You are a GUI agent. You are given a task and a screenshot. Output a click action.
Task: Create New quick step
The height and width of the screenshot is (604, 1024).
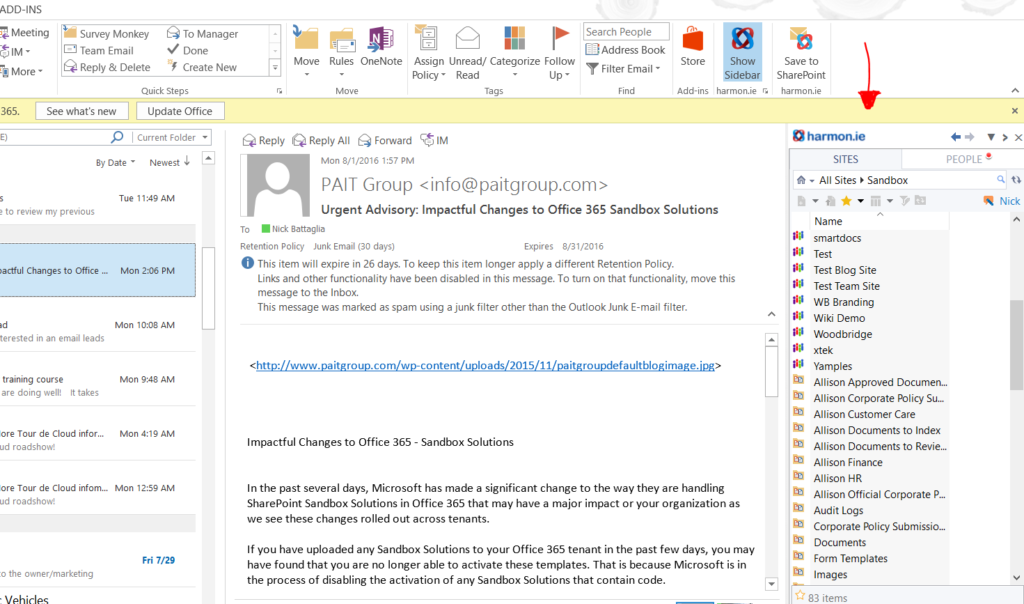pos(202,67)
